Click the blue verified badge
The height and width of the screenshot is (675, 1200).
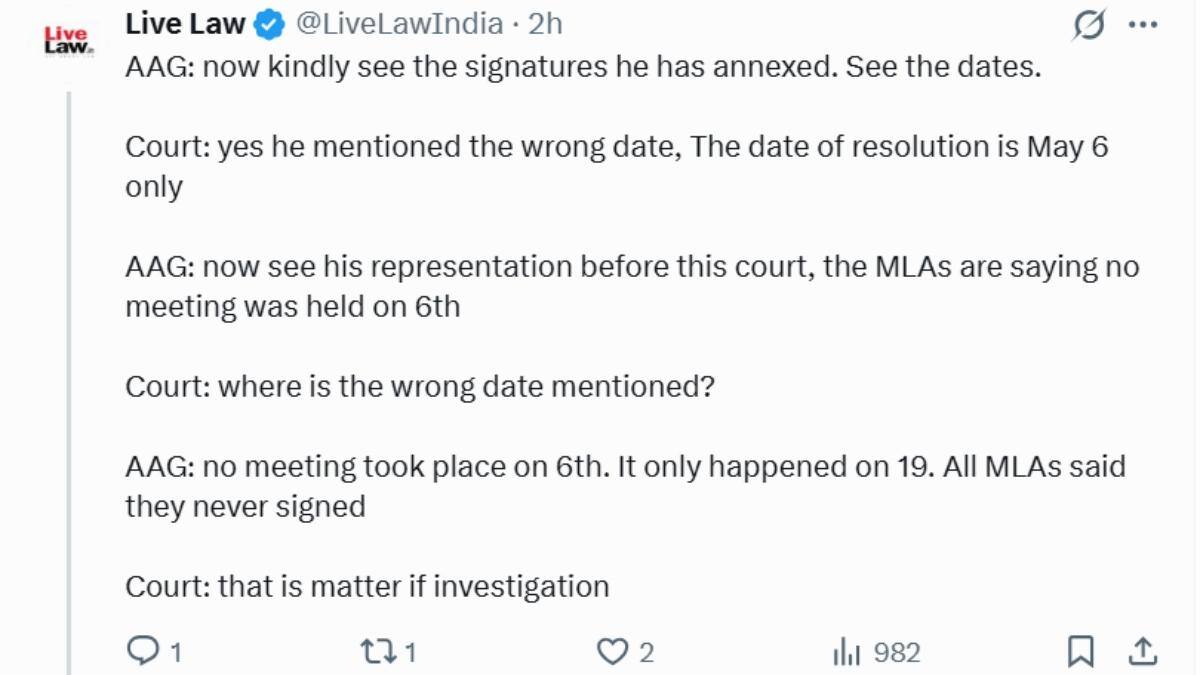pyautogui.click(x=269, y=24)
